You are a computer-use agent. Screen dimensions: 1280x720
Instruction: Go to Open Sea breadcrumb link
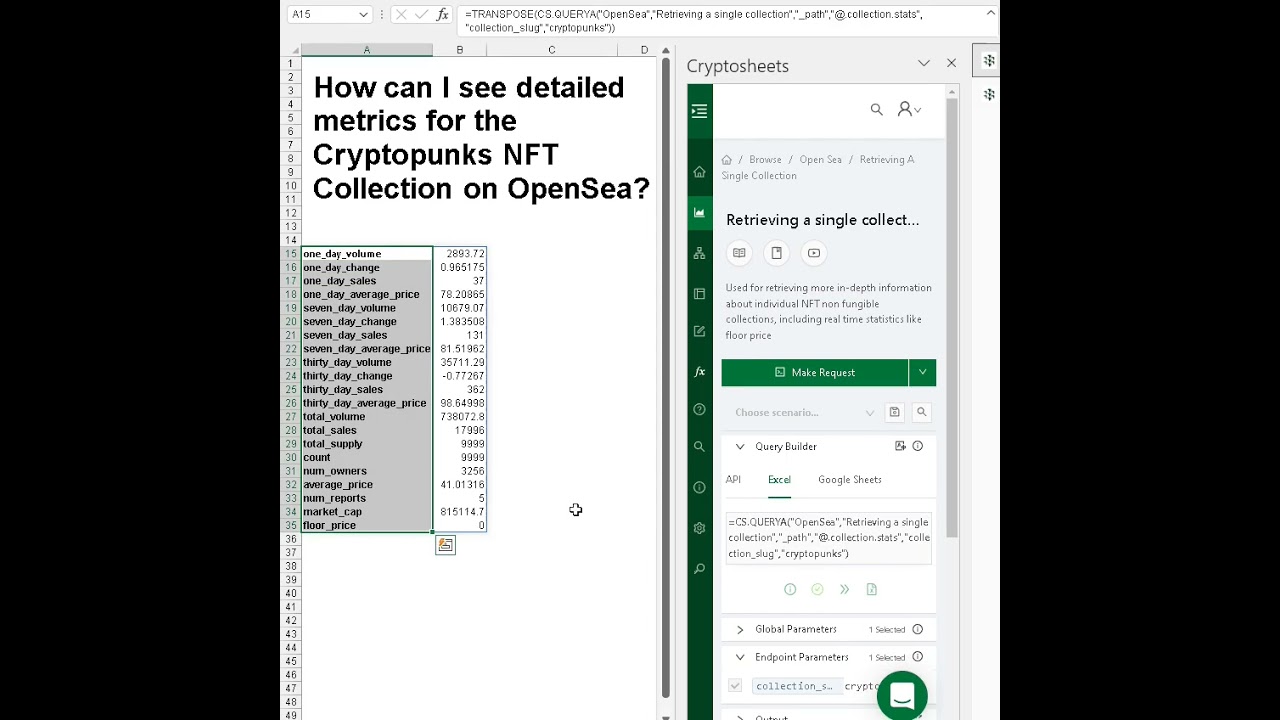pos(820,159)
